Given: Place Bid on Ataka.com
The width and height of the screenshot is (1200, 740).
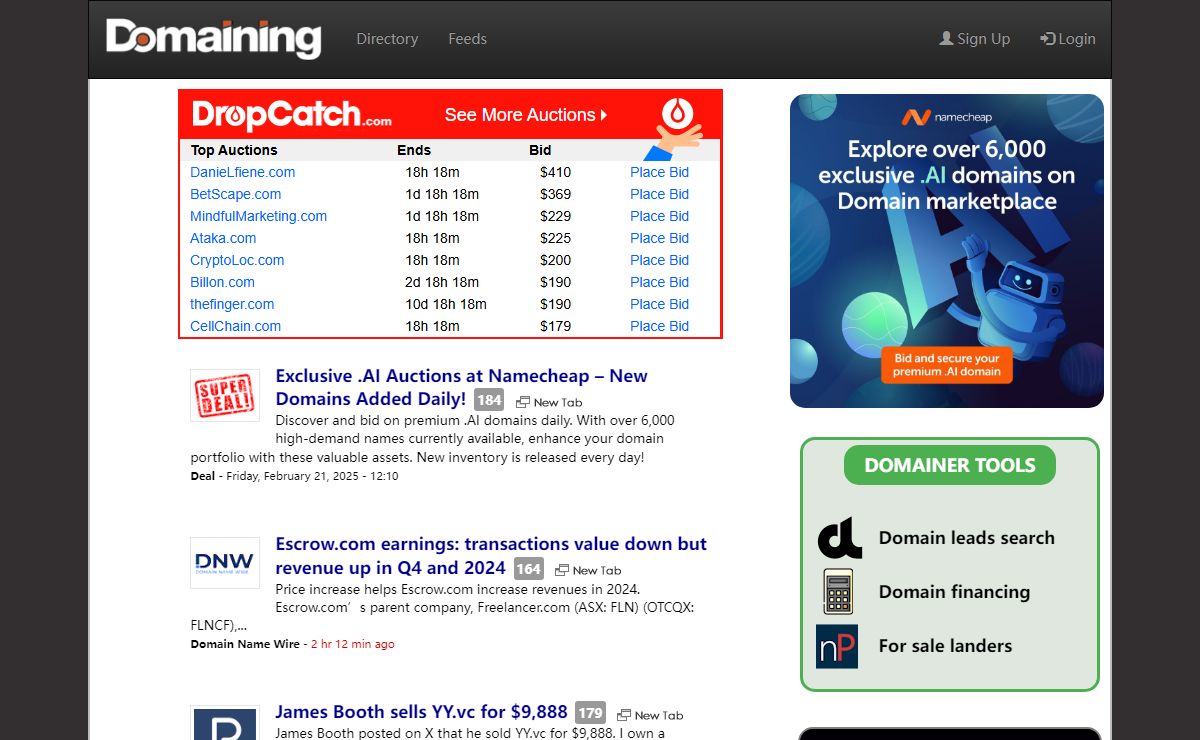Looking at the screenshot, I should tap(659, 238).
